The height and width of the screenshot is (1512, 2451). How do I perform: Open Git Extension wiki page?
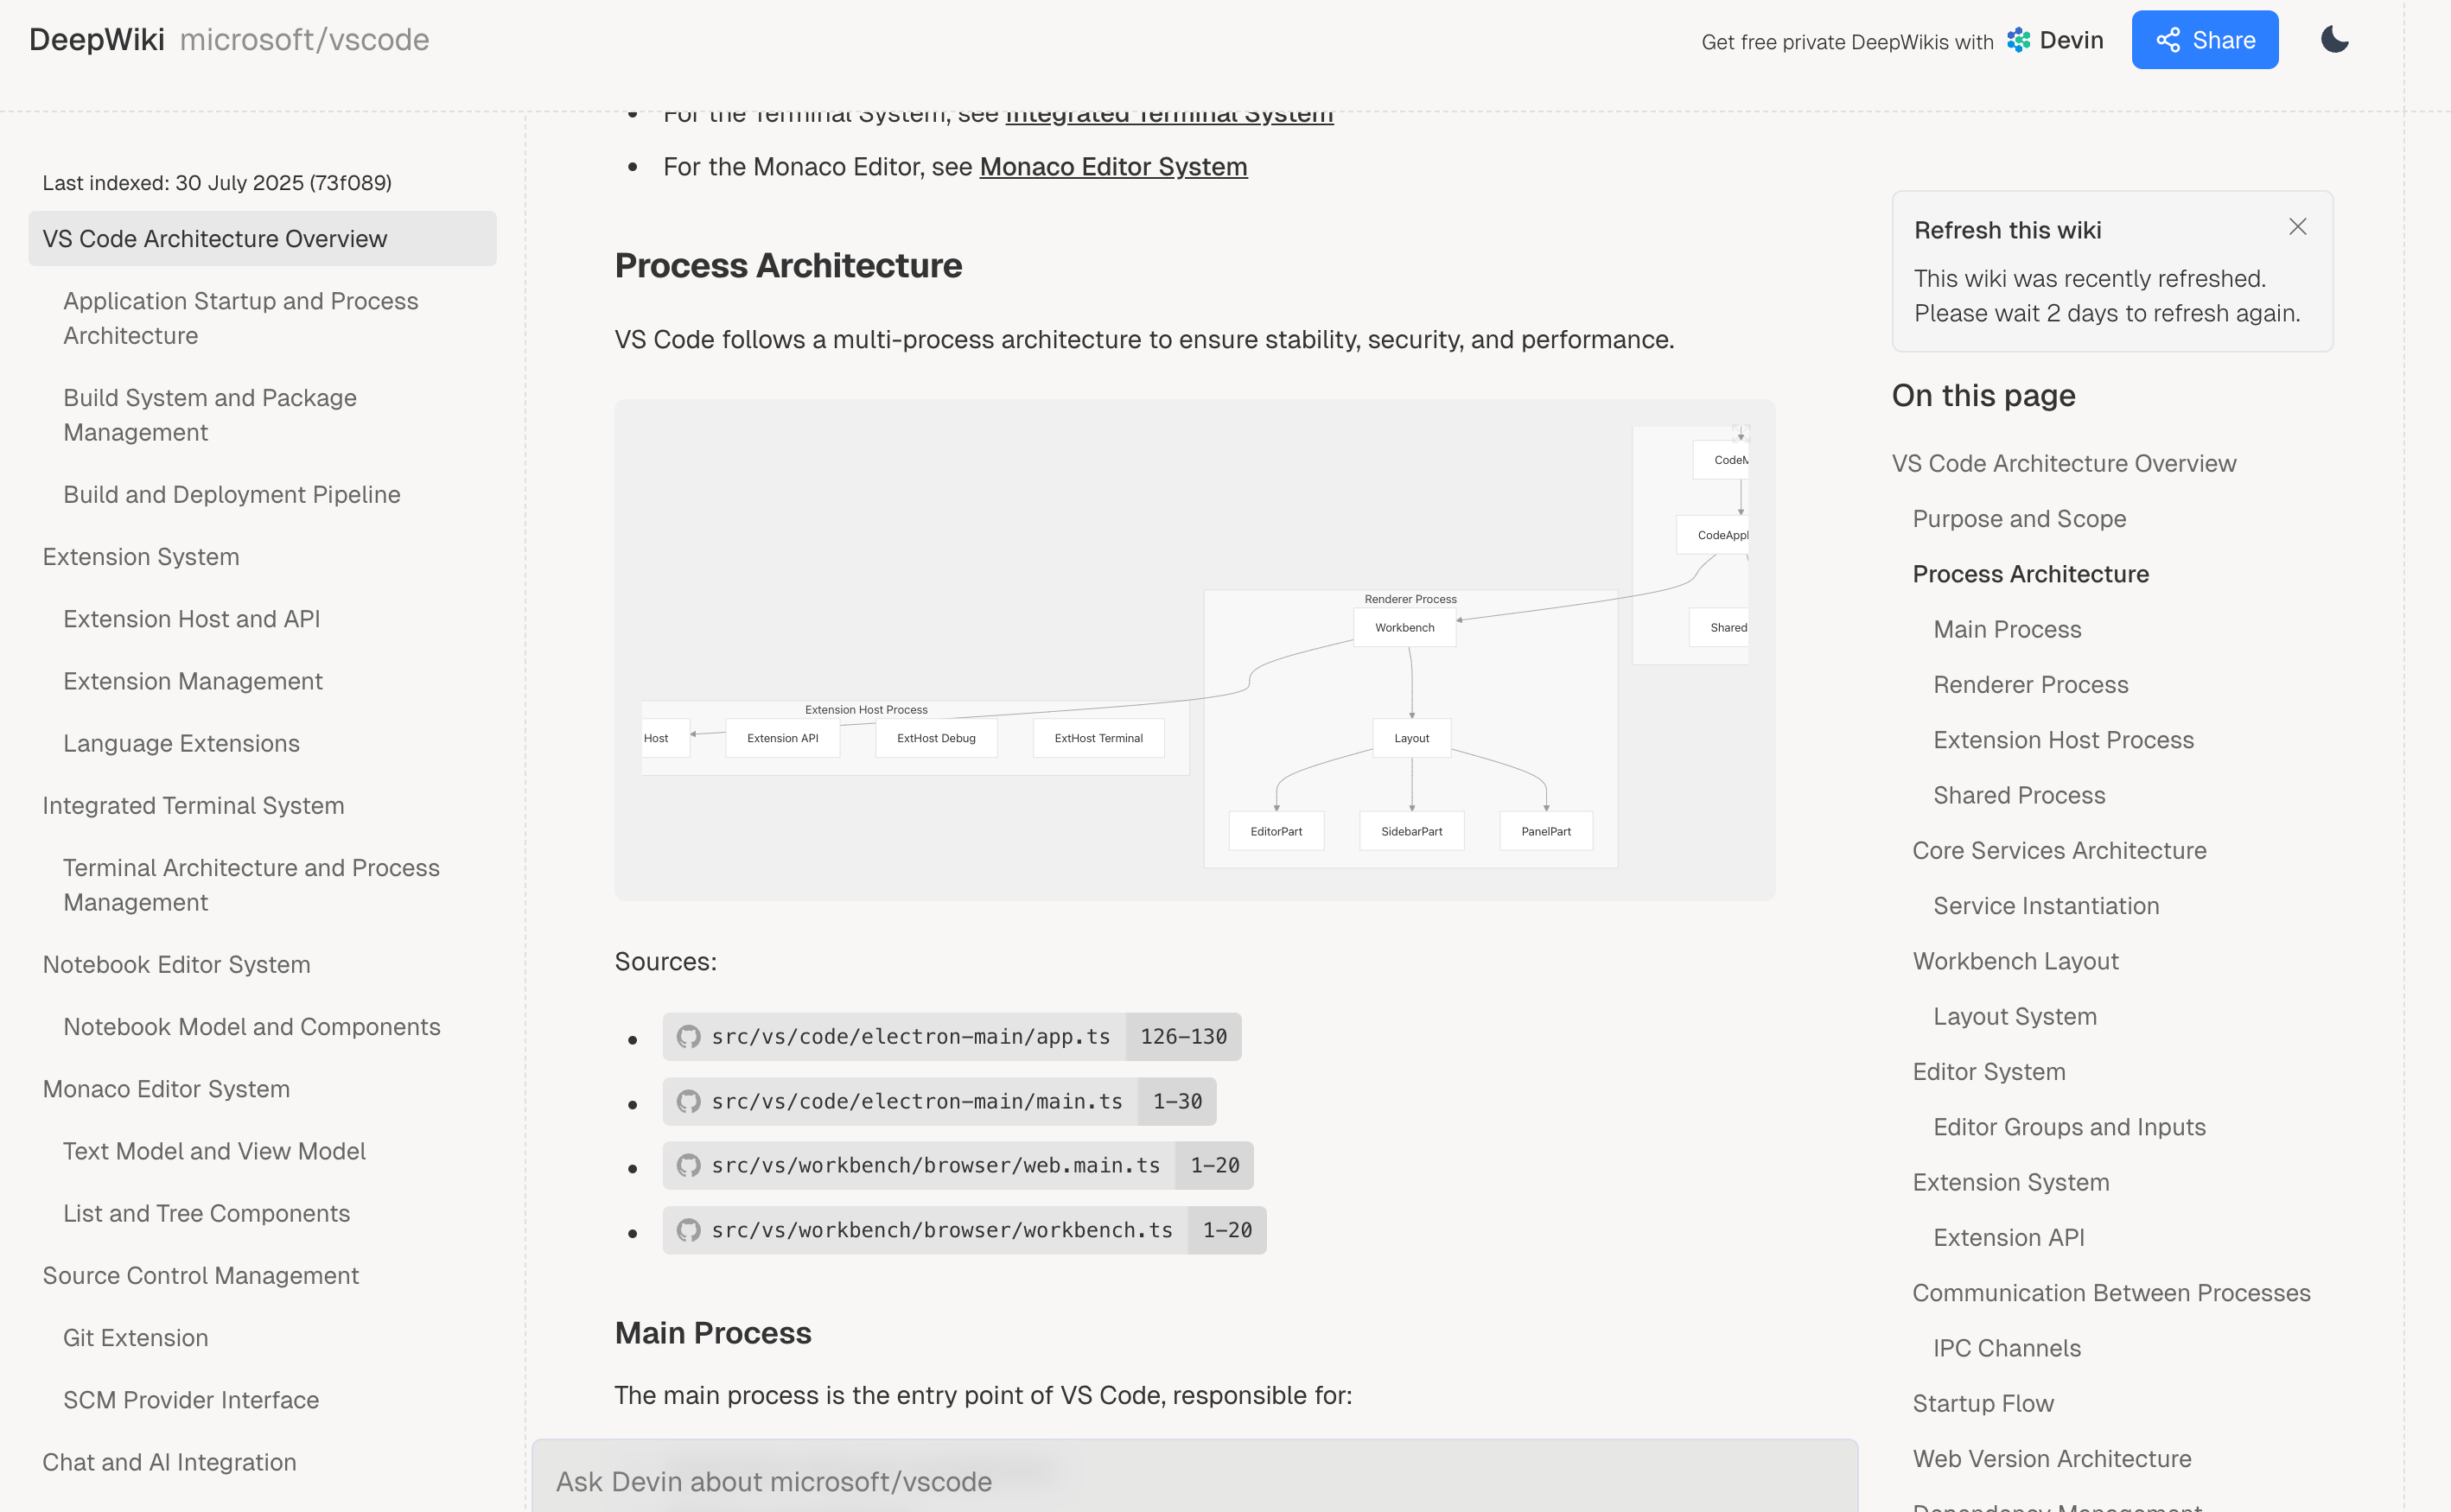point(135,1338)
